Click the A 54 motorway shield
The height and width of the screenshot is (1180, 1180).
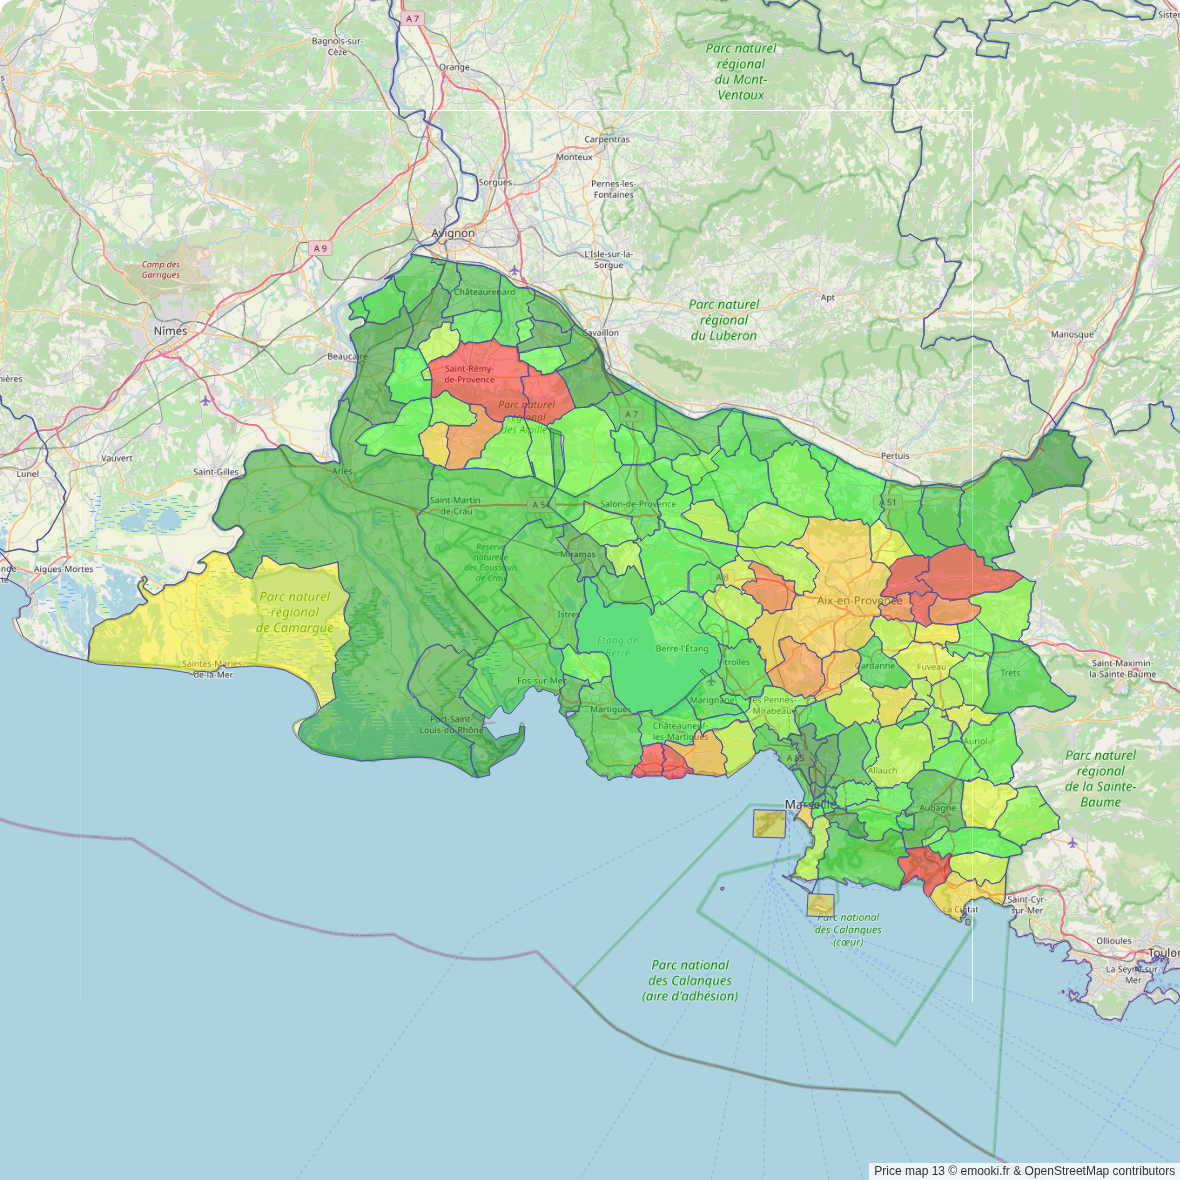[540, 505]
